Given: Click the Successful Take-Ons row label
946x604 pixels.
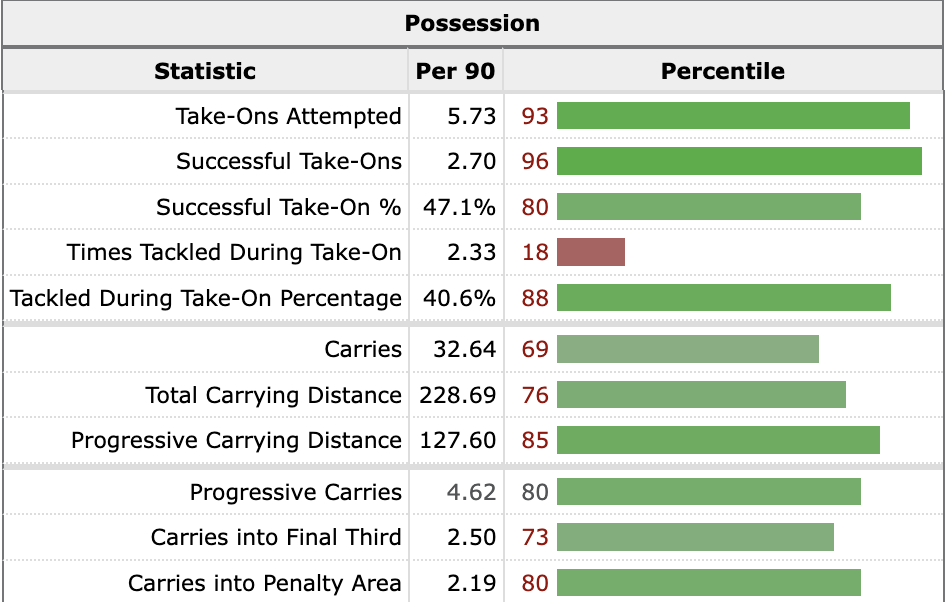Looking at the screenshot, I should 289,162.
